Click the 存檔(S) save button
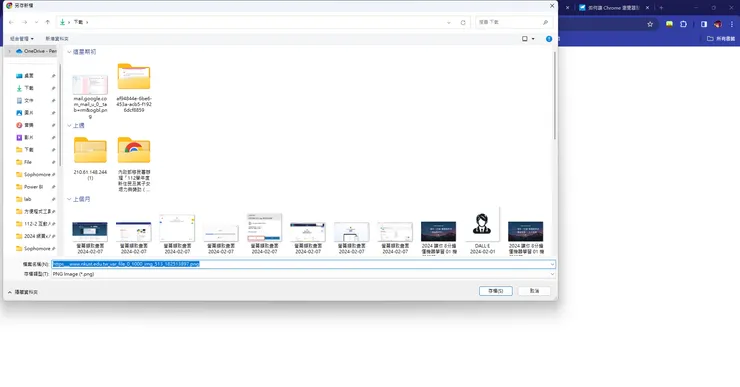 [496, 291]
